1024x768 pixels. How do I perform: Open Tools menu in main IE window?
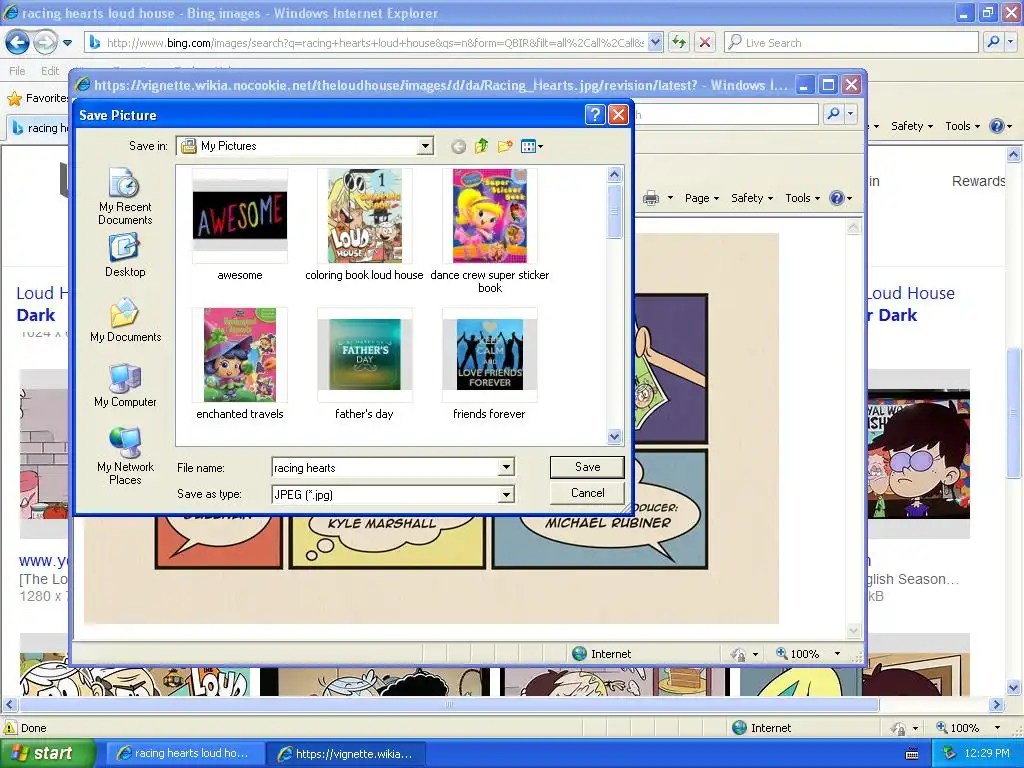pyautogui.click(x=962, y=126)
